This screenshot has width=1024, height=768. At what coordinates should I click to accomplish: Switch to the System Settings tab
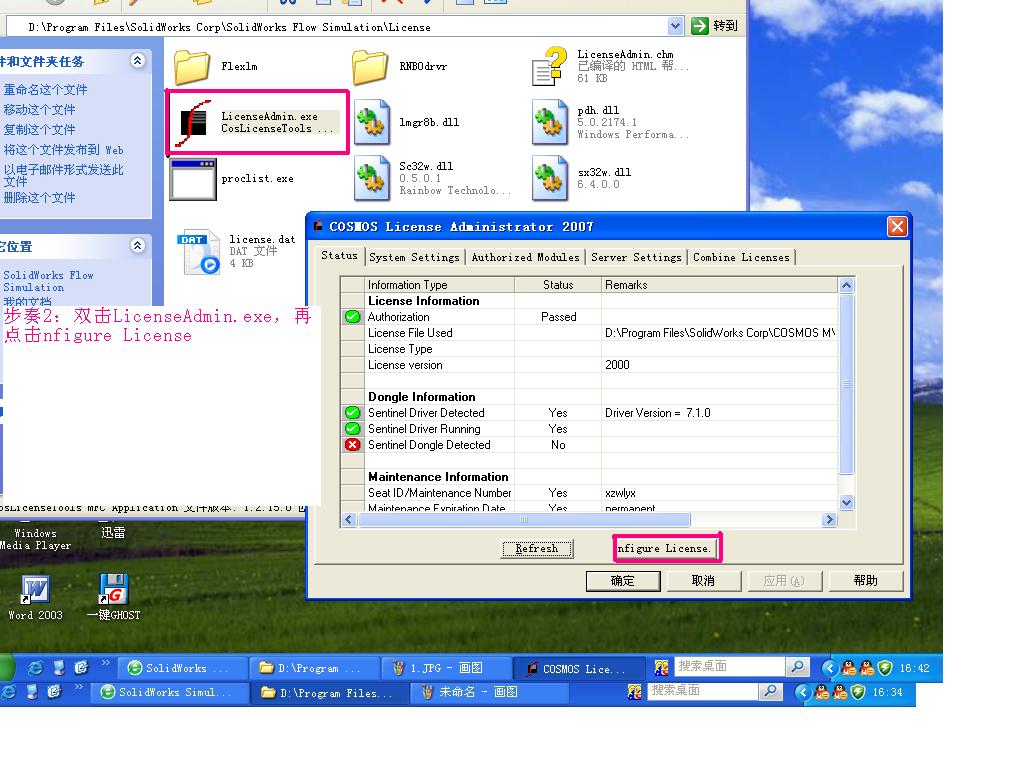[x=415, y=257]
